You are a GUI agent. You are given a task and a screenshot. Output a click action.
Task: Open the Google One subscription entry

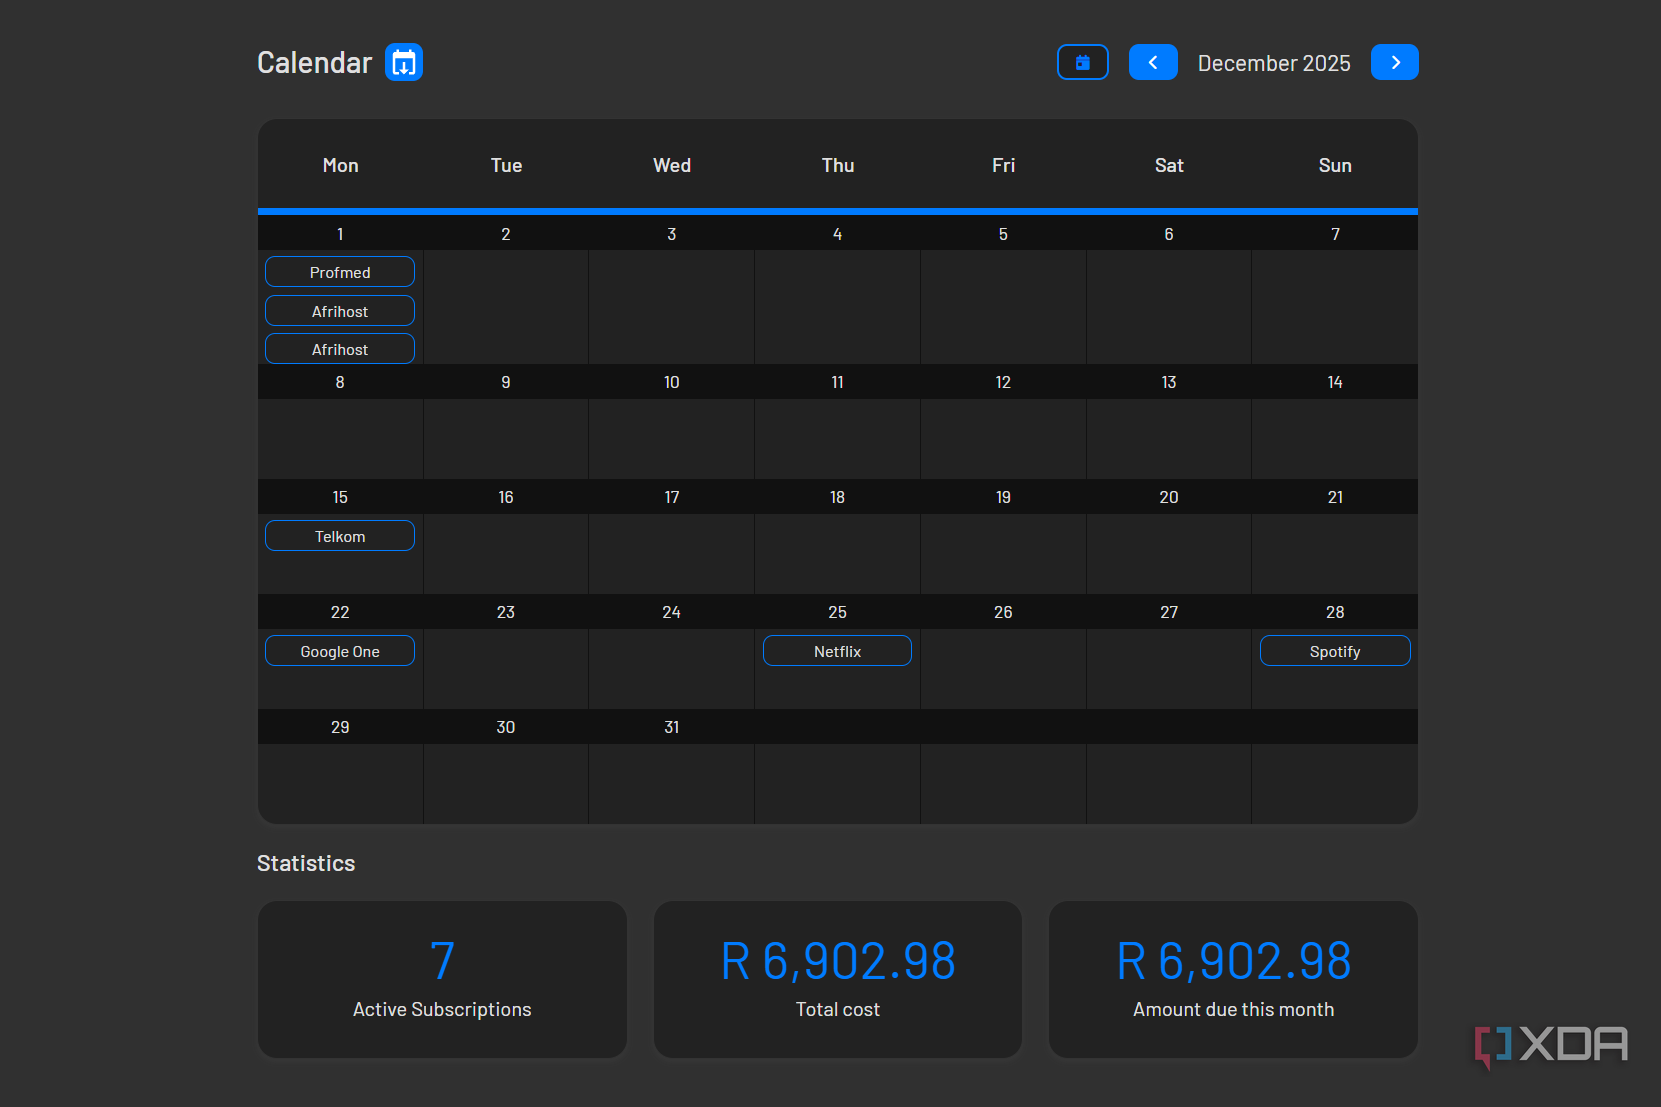(x=340, y=651)
